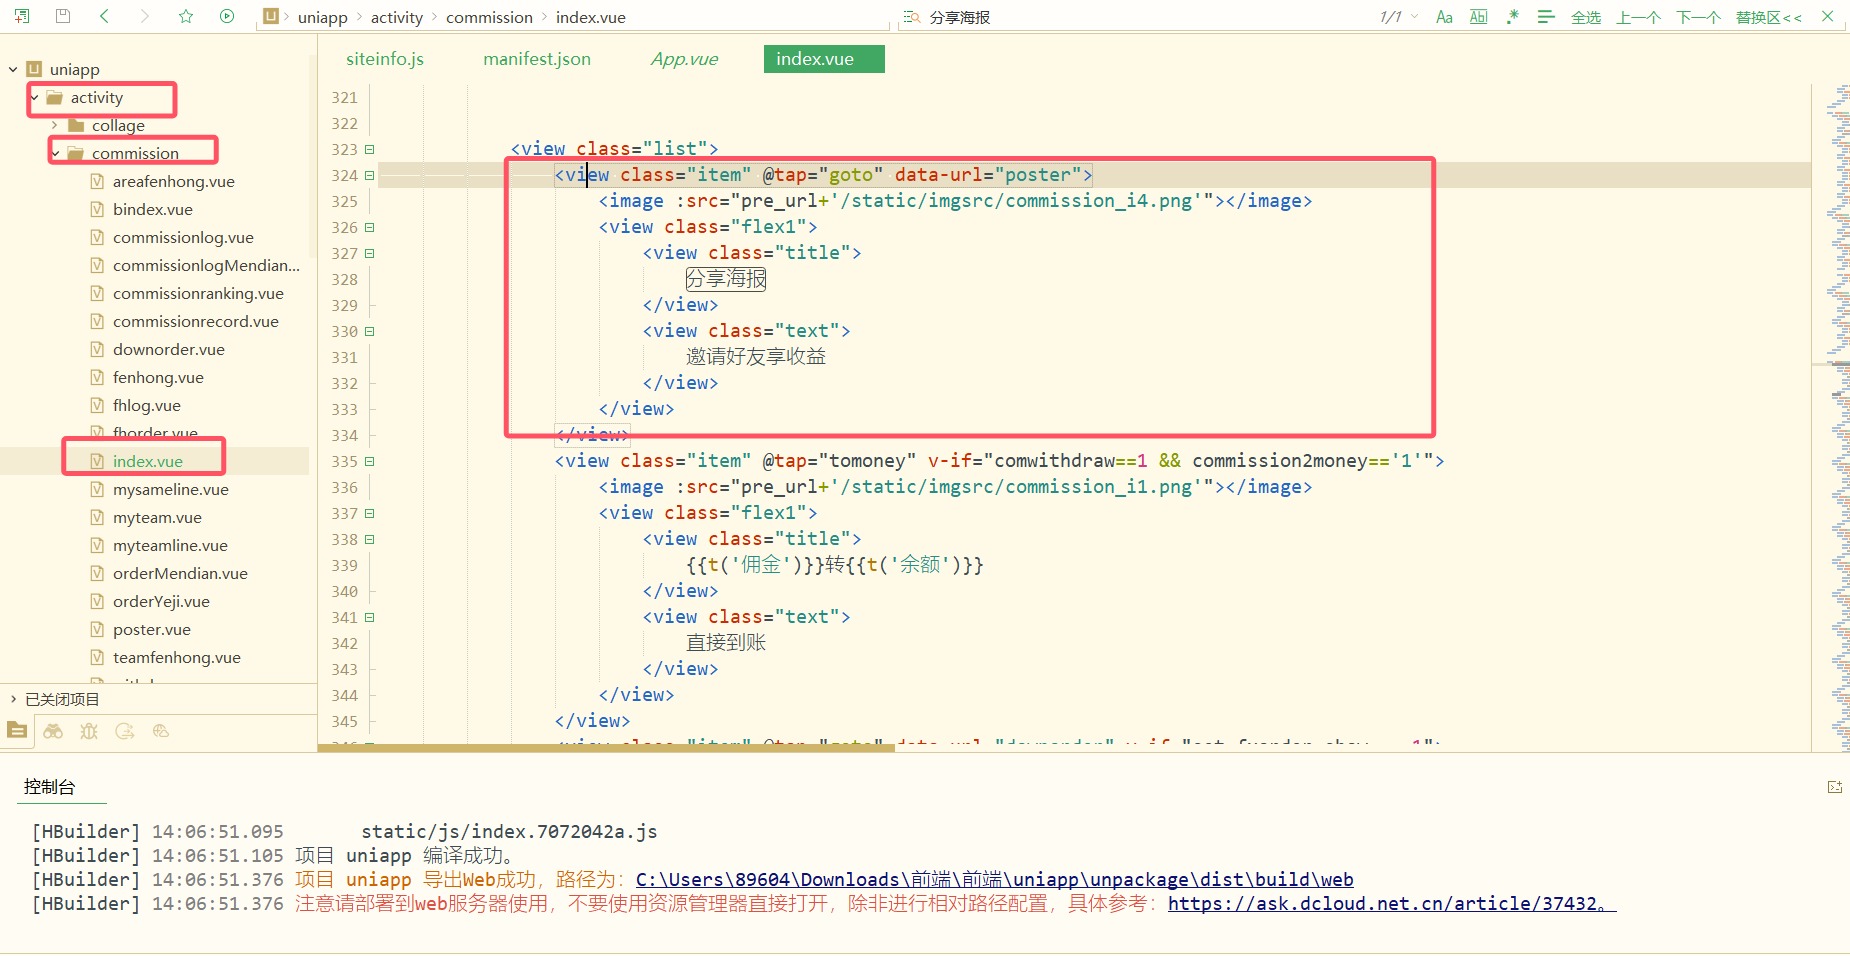
Task: Open downorder.vue in the file tree
Action: 168,349
